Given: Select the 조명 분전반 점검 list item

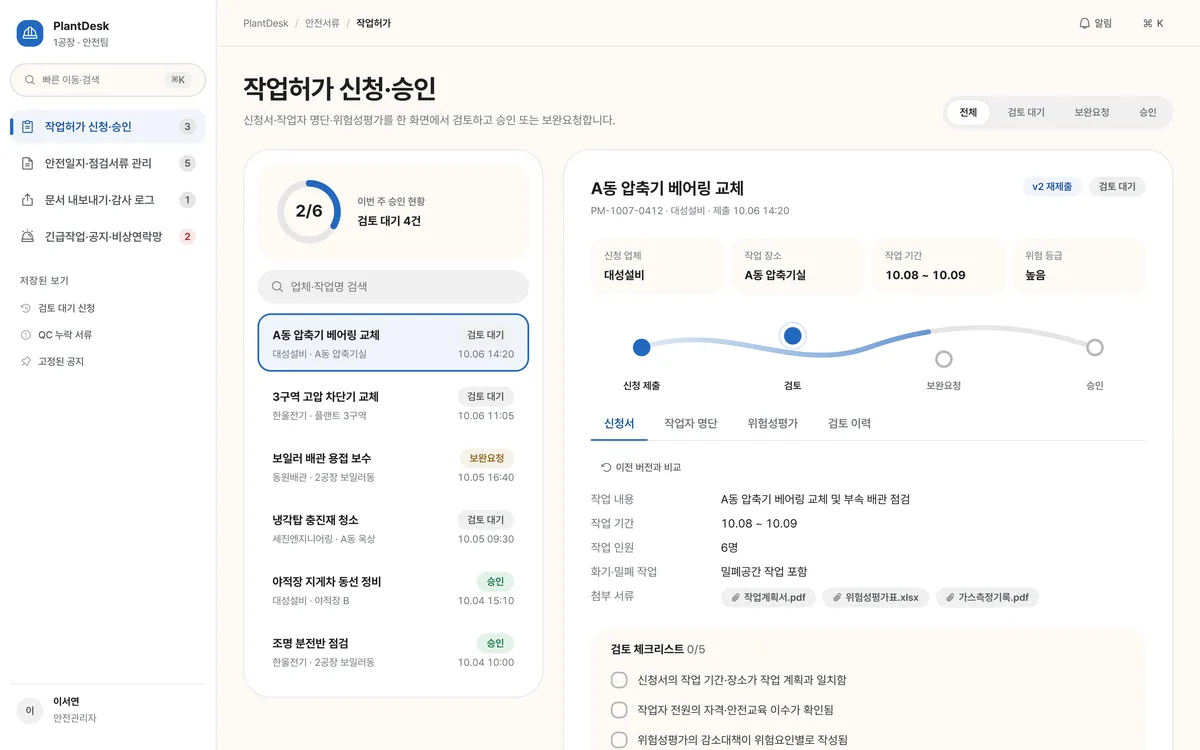Looking at the screenshot, I should pos(393,651).
